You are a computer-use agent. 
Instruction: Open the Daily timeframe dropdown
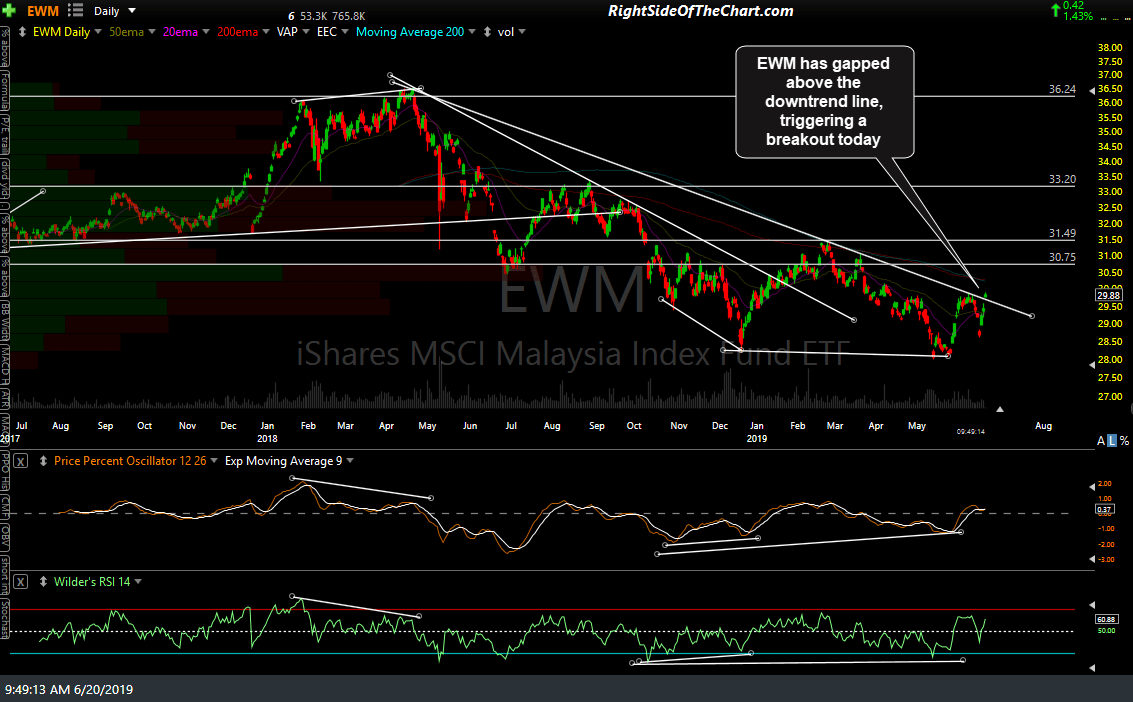coord(110,10)
